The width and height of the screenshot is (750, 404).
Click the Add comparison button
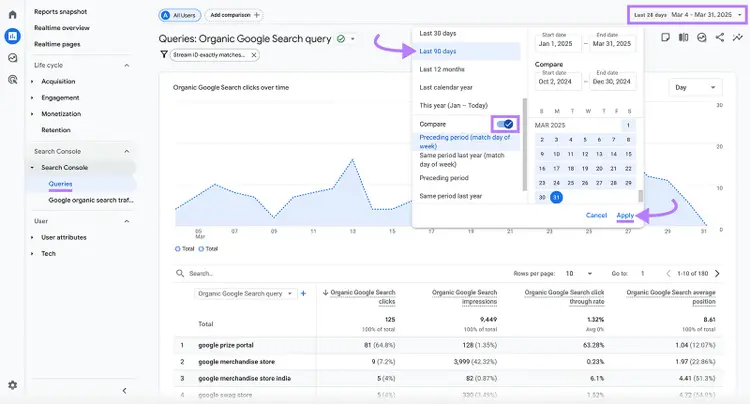[234, 15]
